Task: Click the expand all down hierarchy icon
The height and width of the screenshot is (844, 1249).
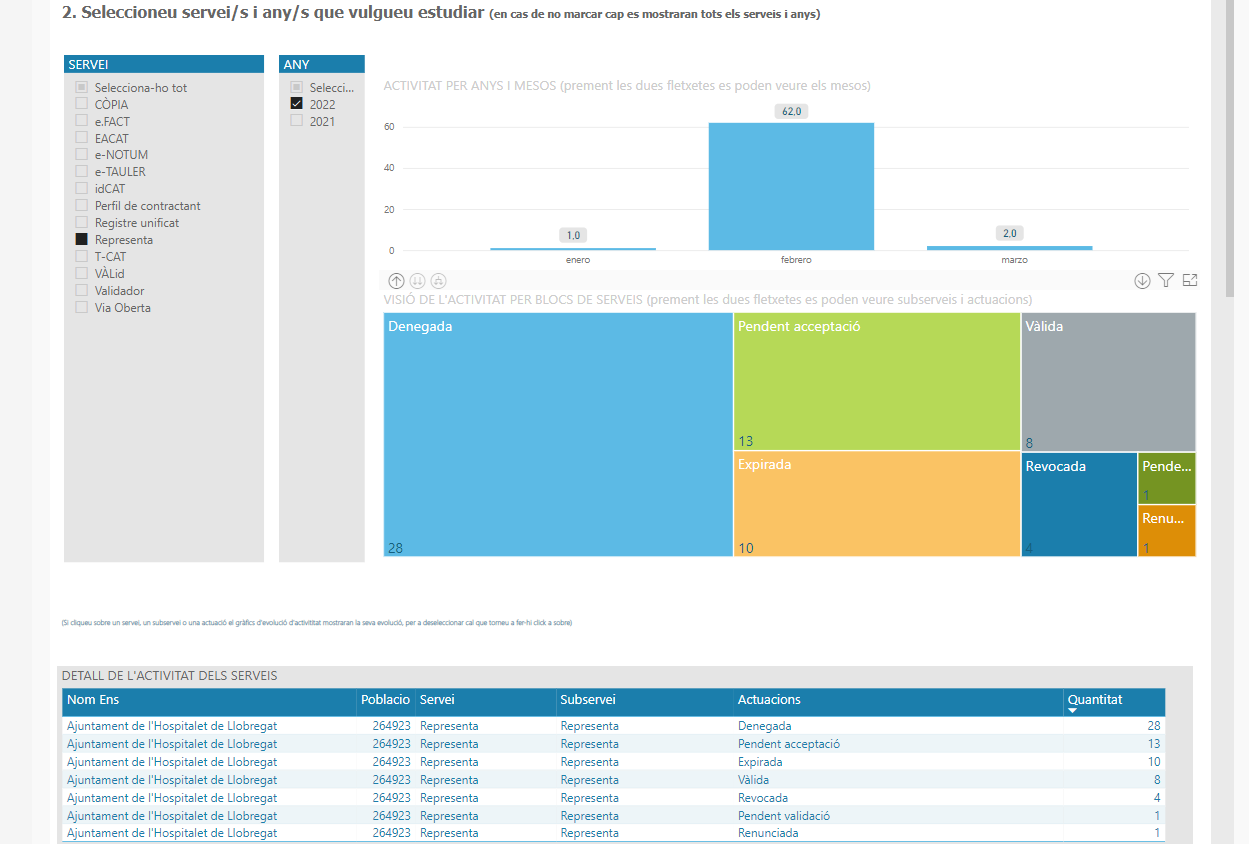Action: tap(438, 282)
